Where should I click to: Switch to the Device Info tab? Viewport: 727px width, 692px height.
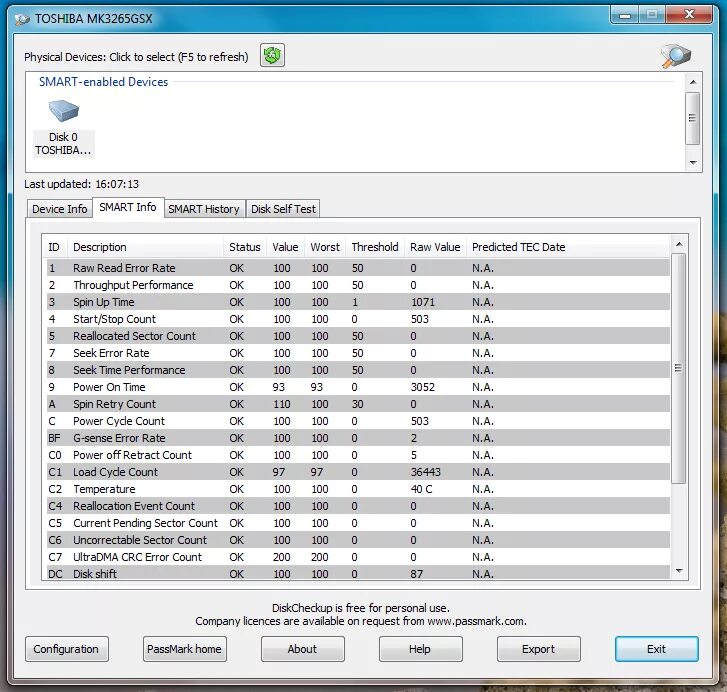tap(59, 209)
